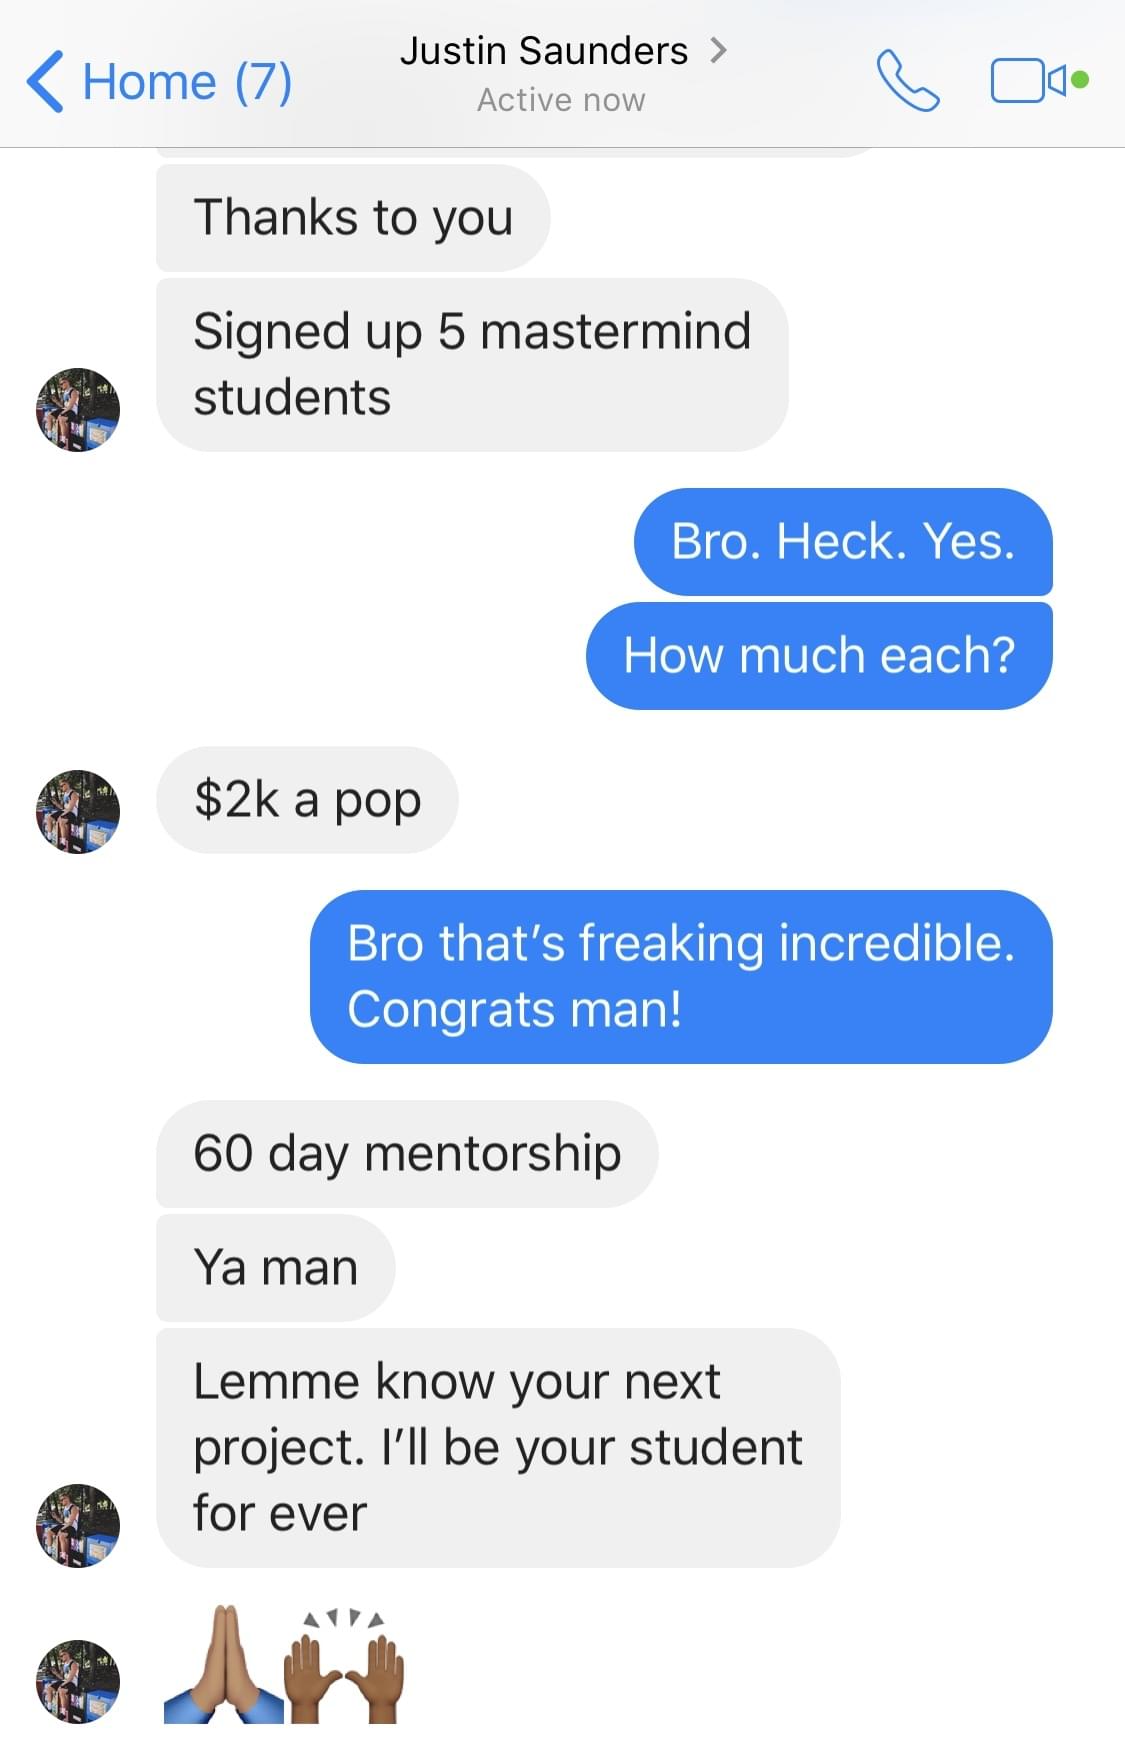
Task: Tap avatar beside the emoji message
Action: pyautogui.click(x=78, y=1681)
